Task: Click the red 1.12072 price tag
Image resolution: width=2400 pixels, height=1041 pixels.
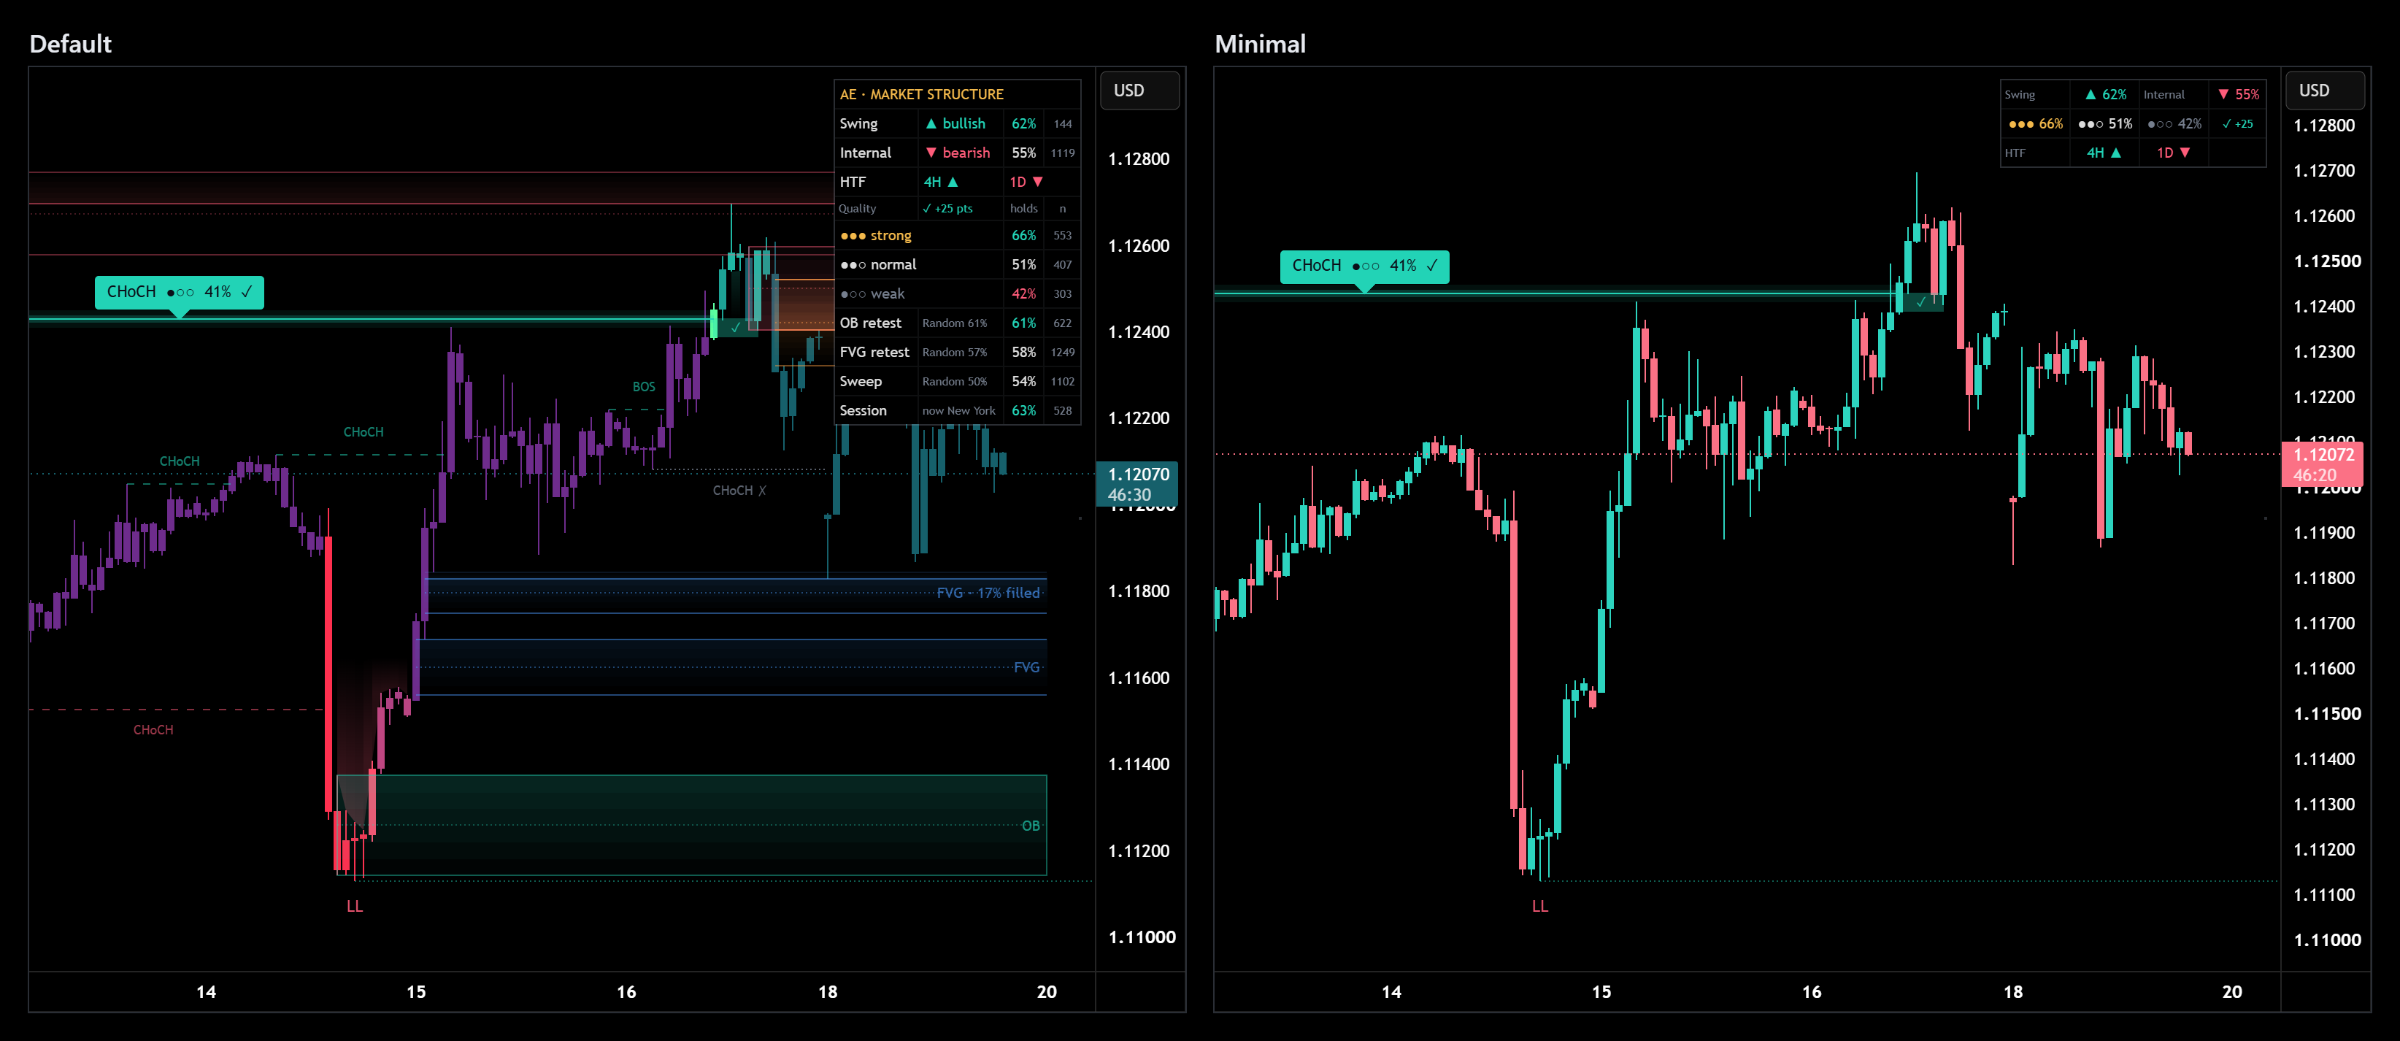Action: [2322, 465]
